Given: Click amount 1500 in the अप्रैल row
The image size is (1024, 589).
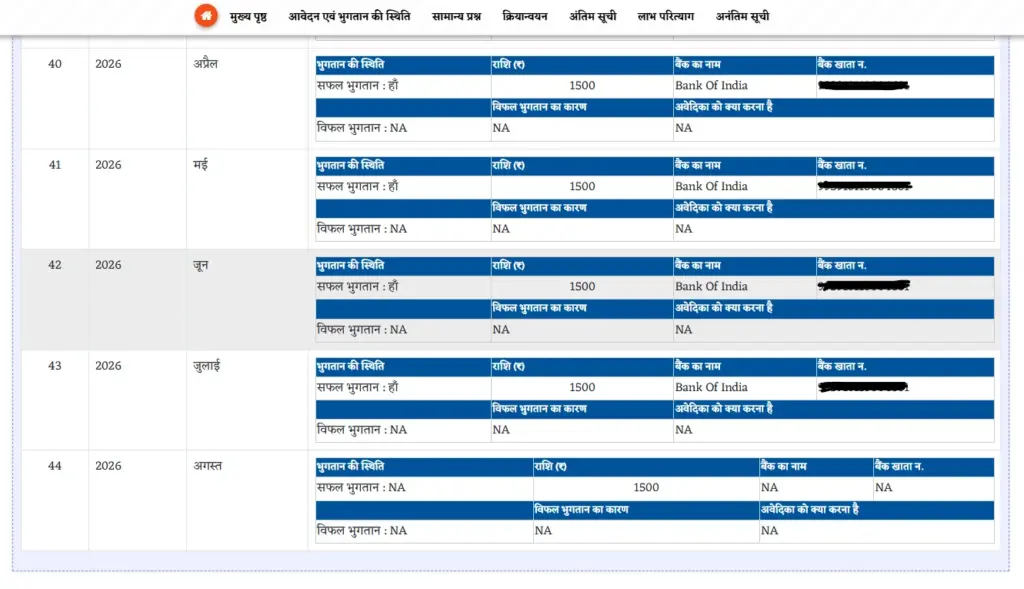Looking at the screenshot, I should pyautogui.click(x=582, y=86).
